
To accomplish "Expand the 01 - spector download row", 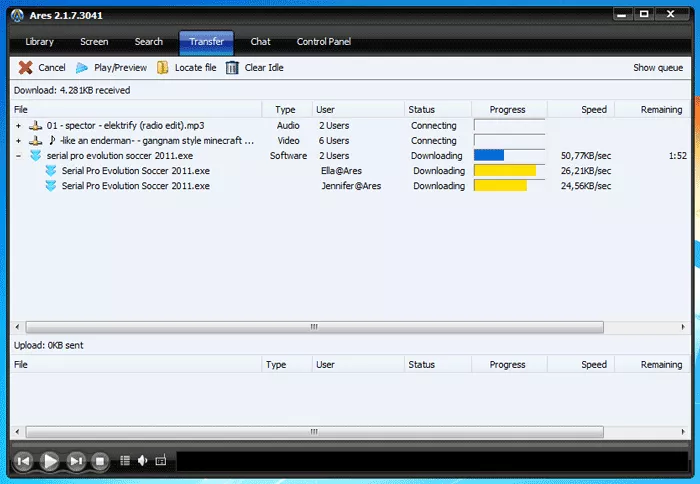I will pyautogui.click(x=18, y=126).
